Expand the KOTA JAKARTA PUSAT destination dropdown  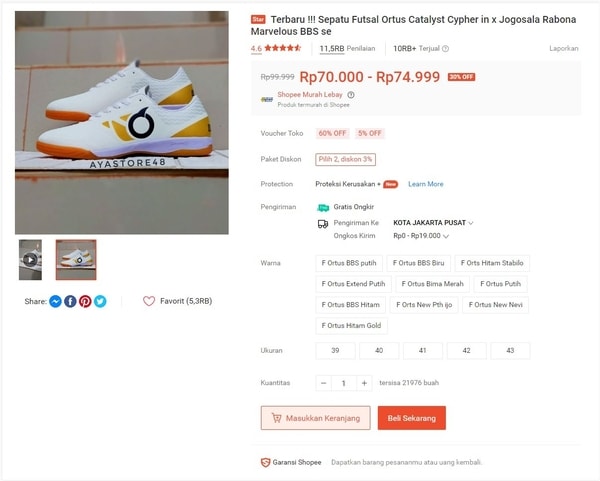click(x=433, y=223)
